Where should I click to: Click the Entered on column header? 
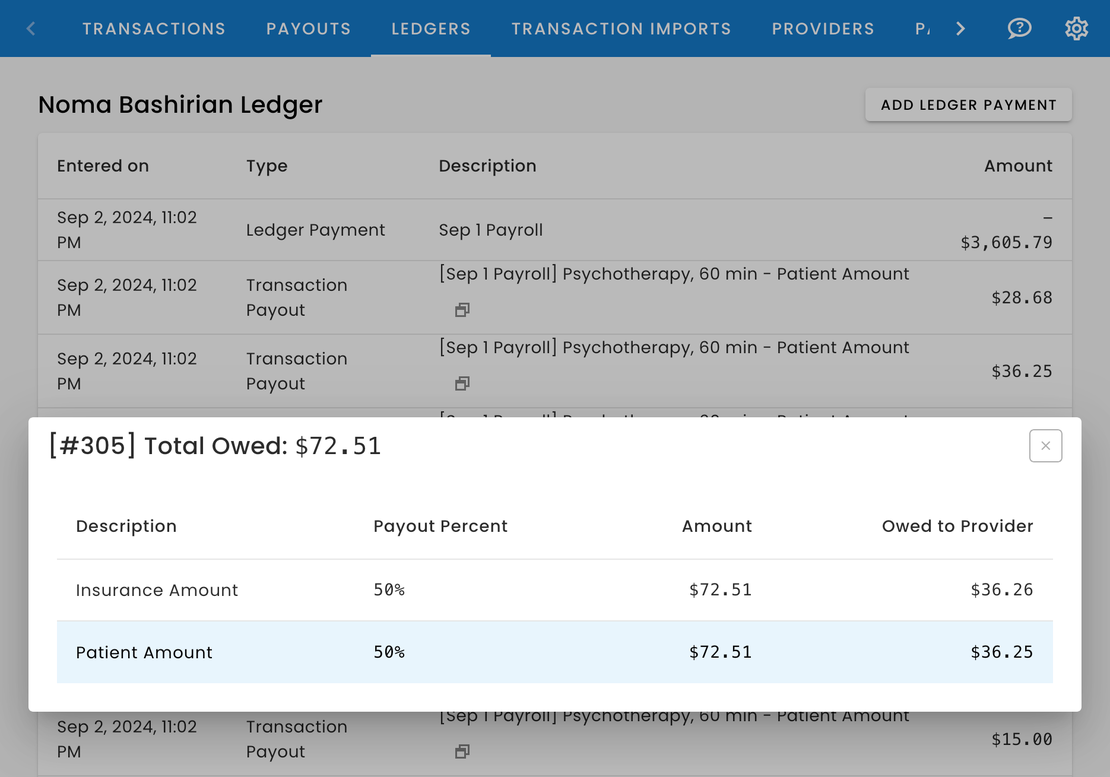tap(103, 166)
